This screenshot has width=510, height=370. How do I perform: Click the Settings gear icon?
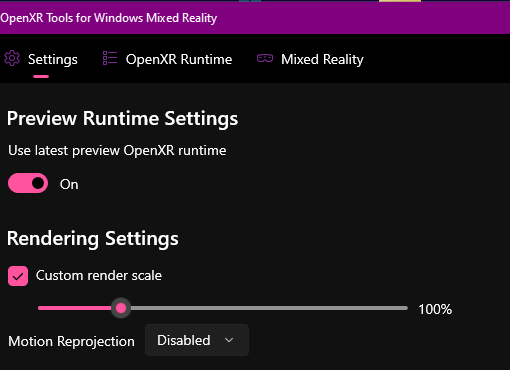12,59
